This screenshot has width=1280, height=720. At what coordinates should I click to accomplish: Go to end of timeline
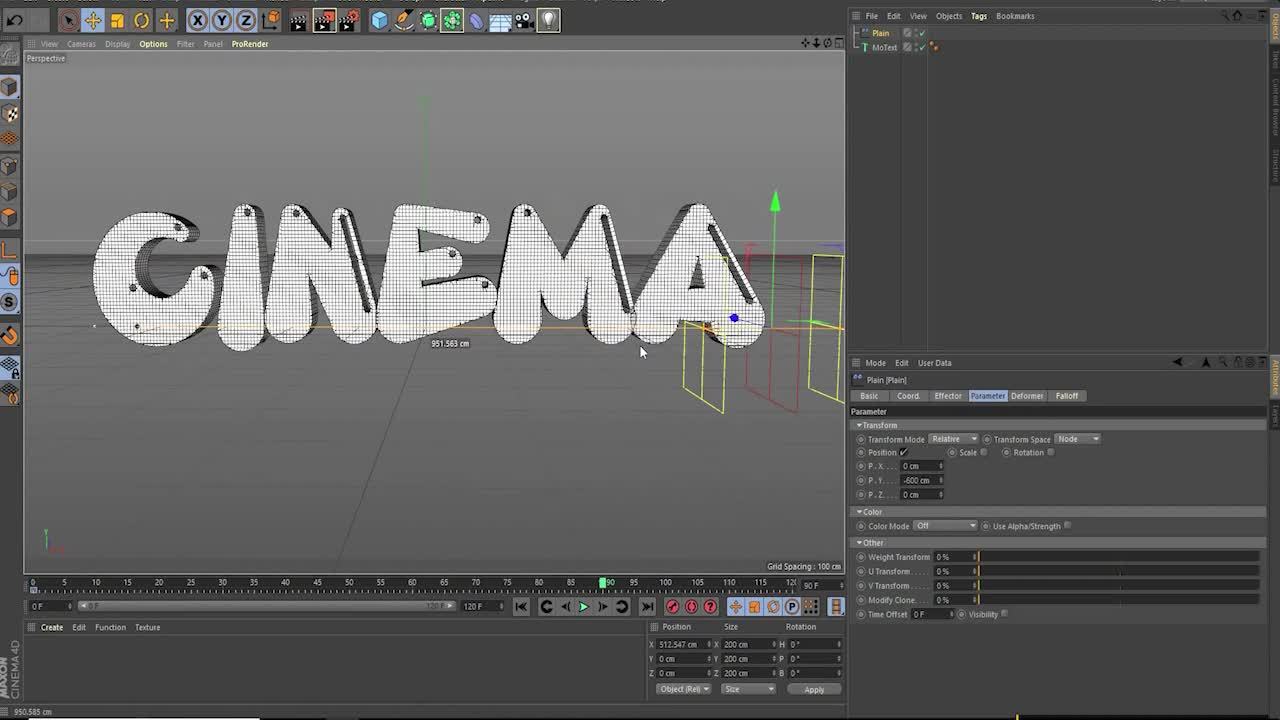coord(647,606)
